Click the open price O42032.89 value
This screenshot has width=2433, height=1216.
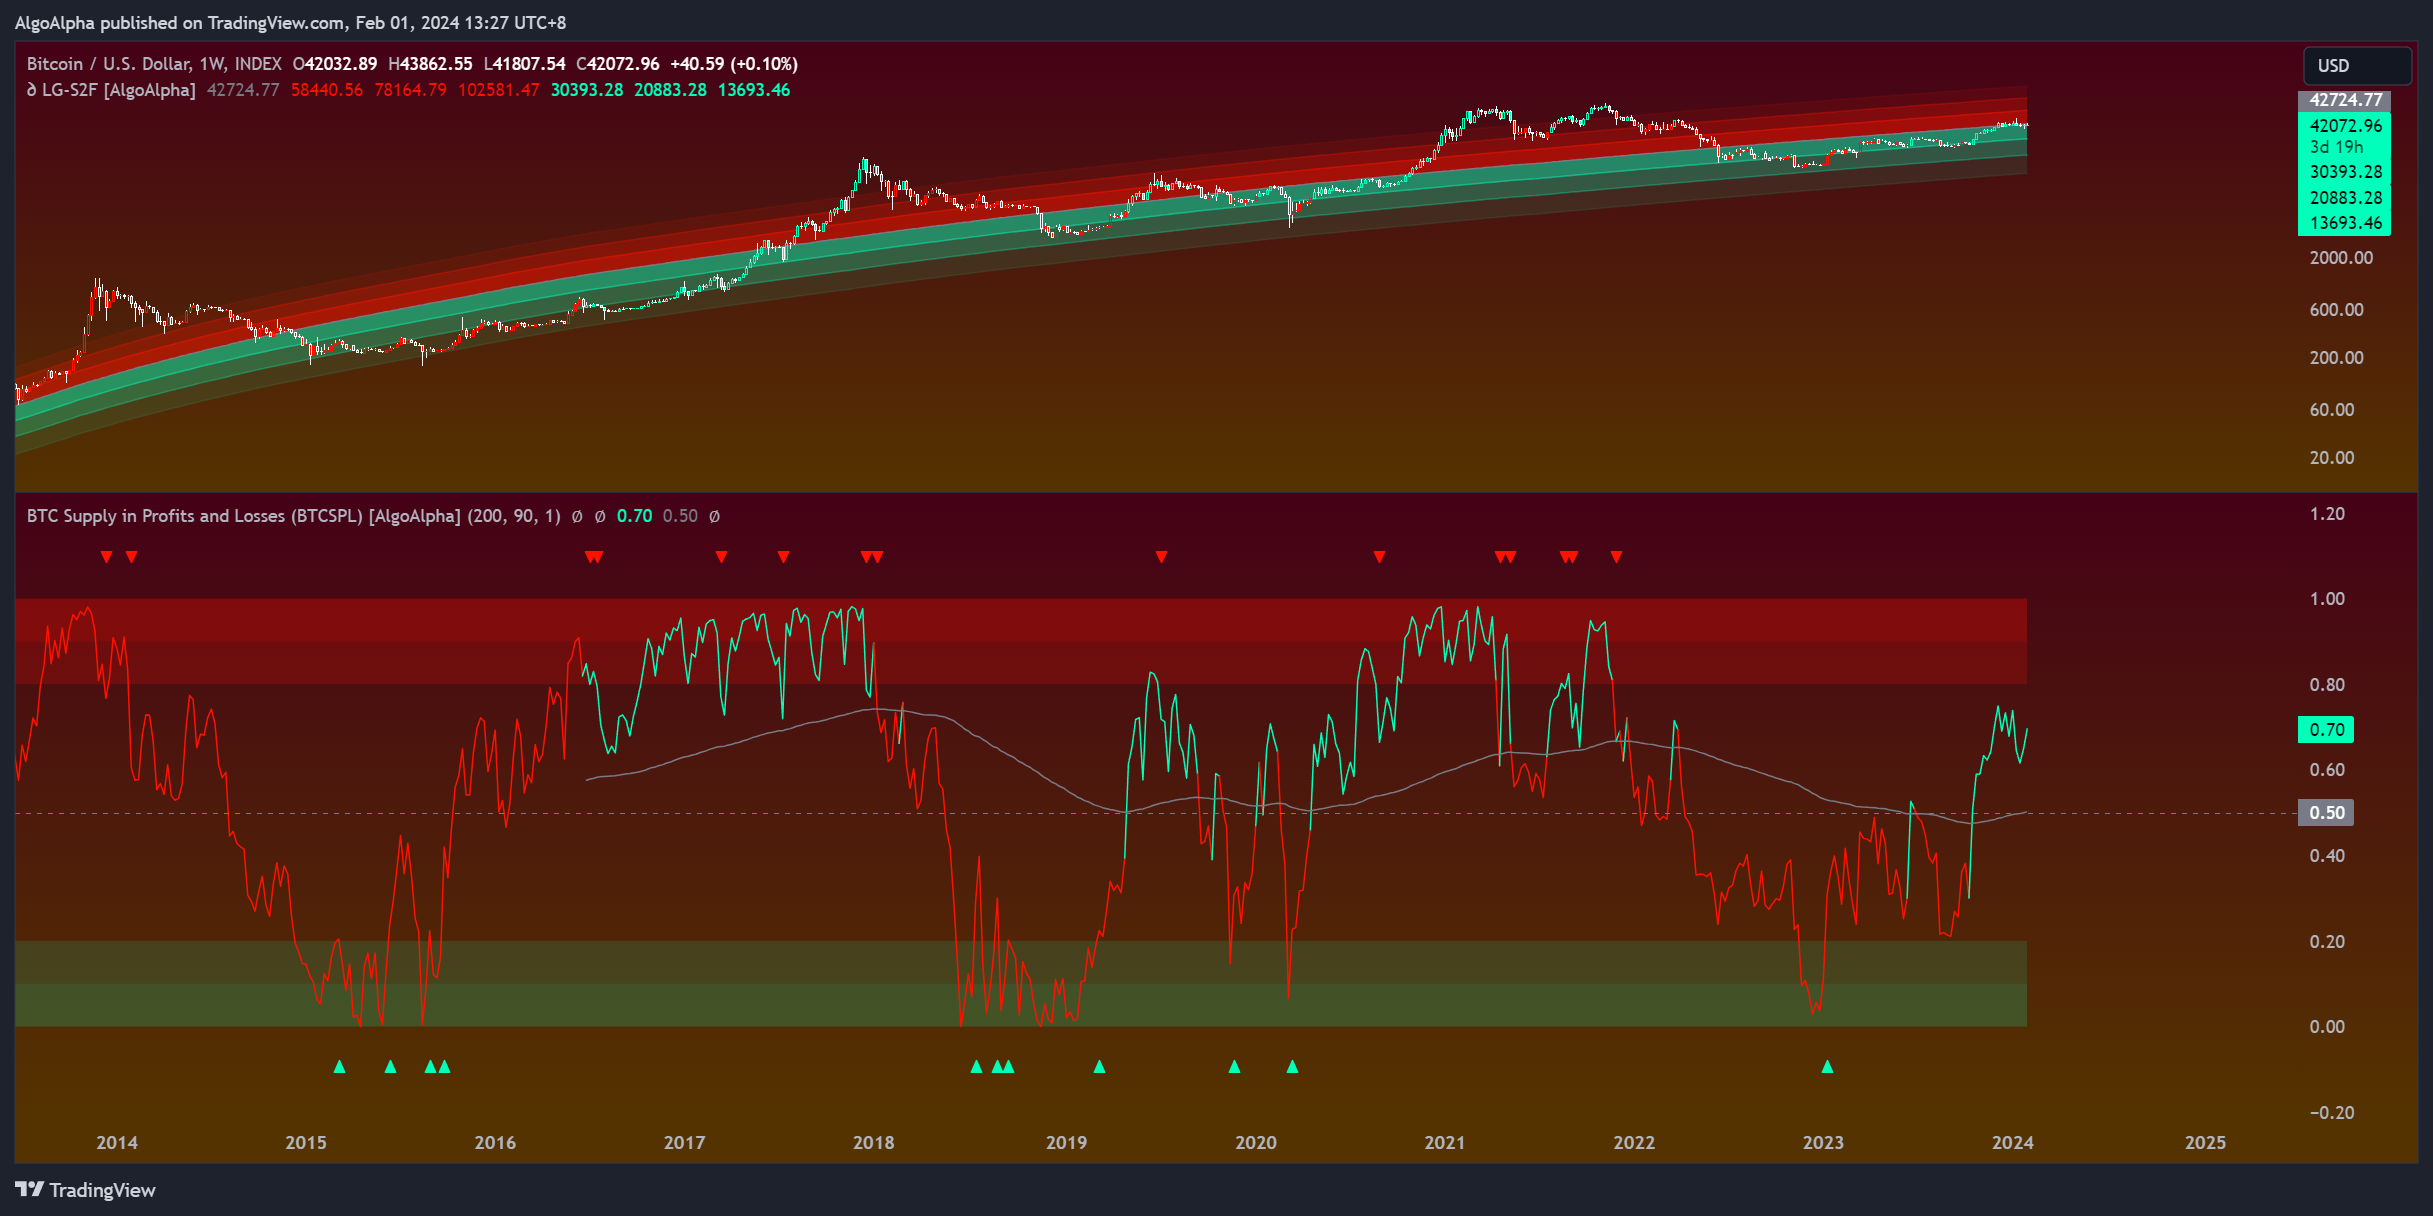tap(334, 64)
